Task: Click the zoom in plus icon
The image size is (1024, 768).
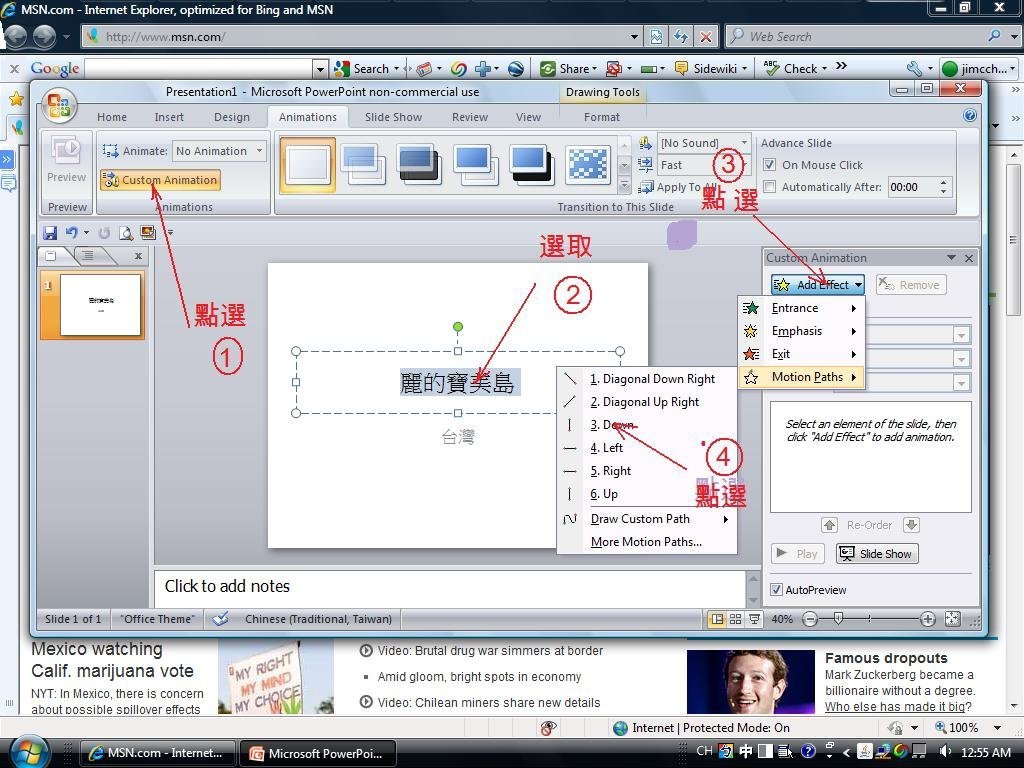Action: [927, 619]
